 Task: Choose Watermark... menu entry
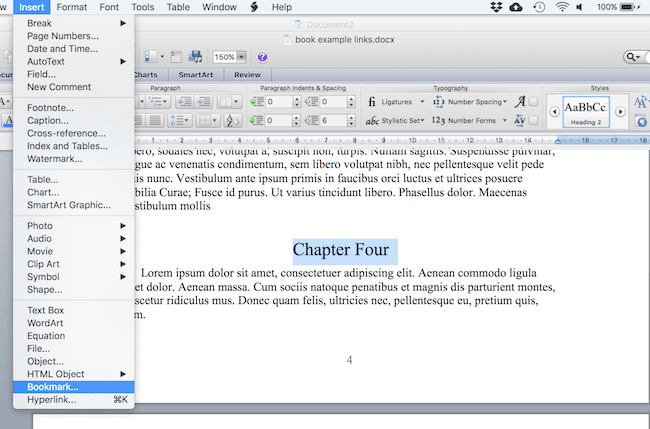[x=73, y=159]
